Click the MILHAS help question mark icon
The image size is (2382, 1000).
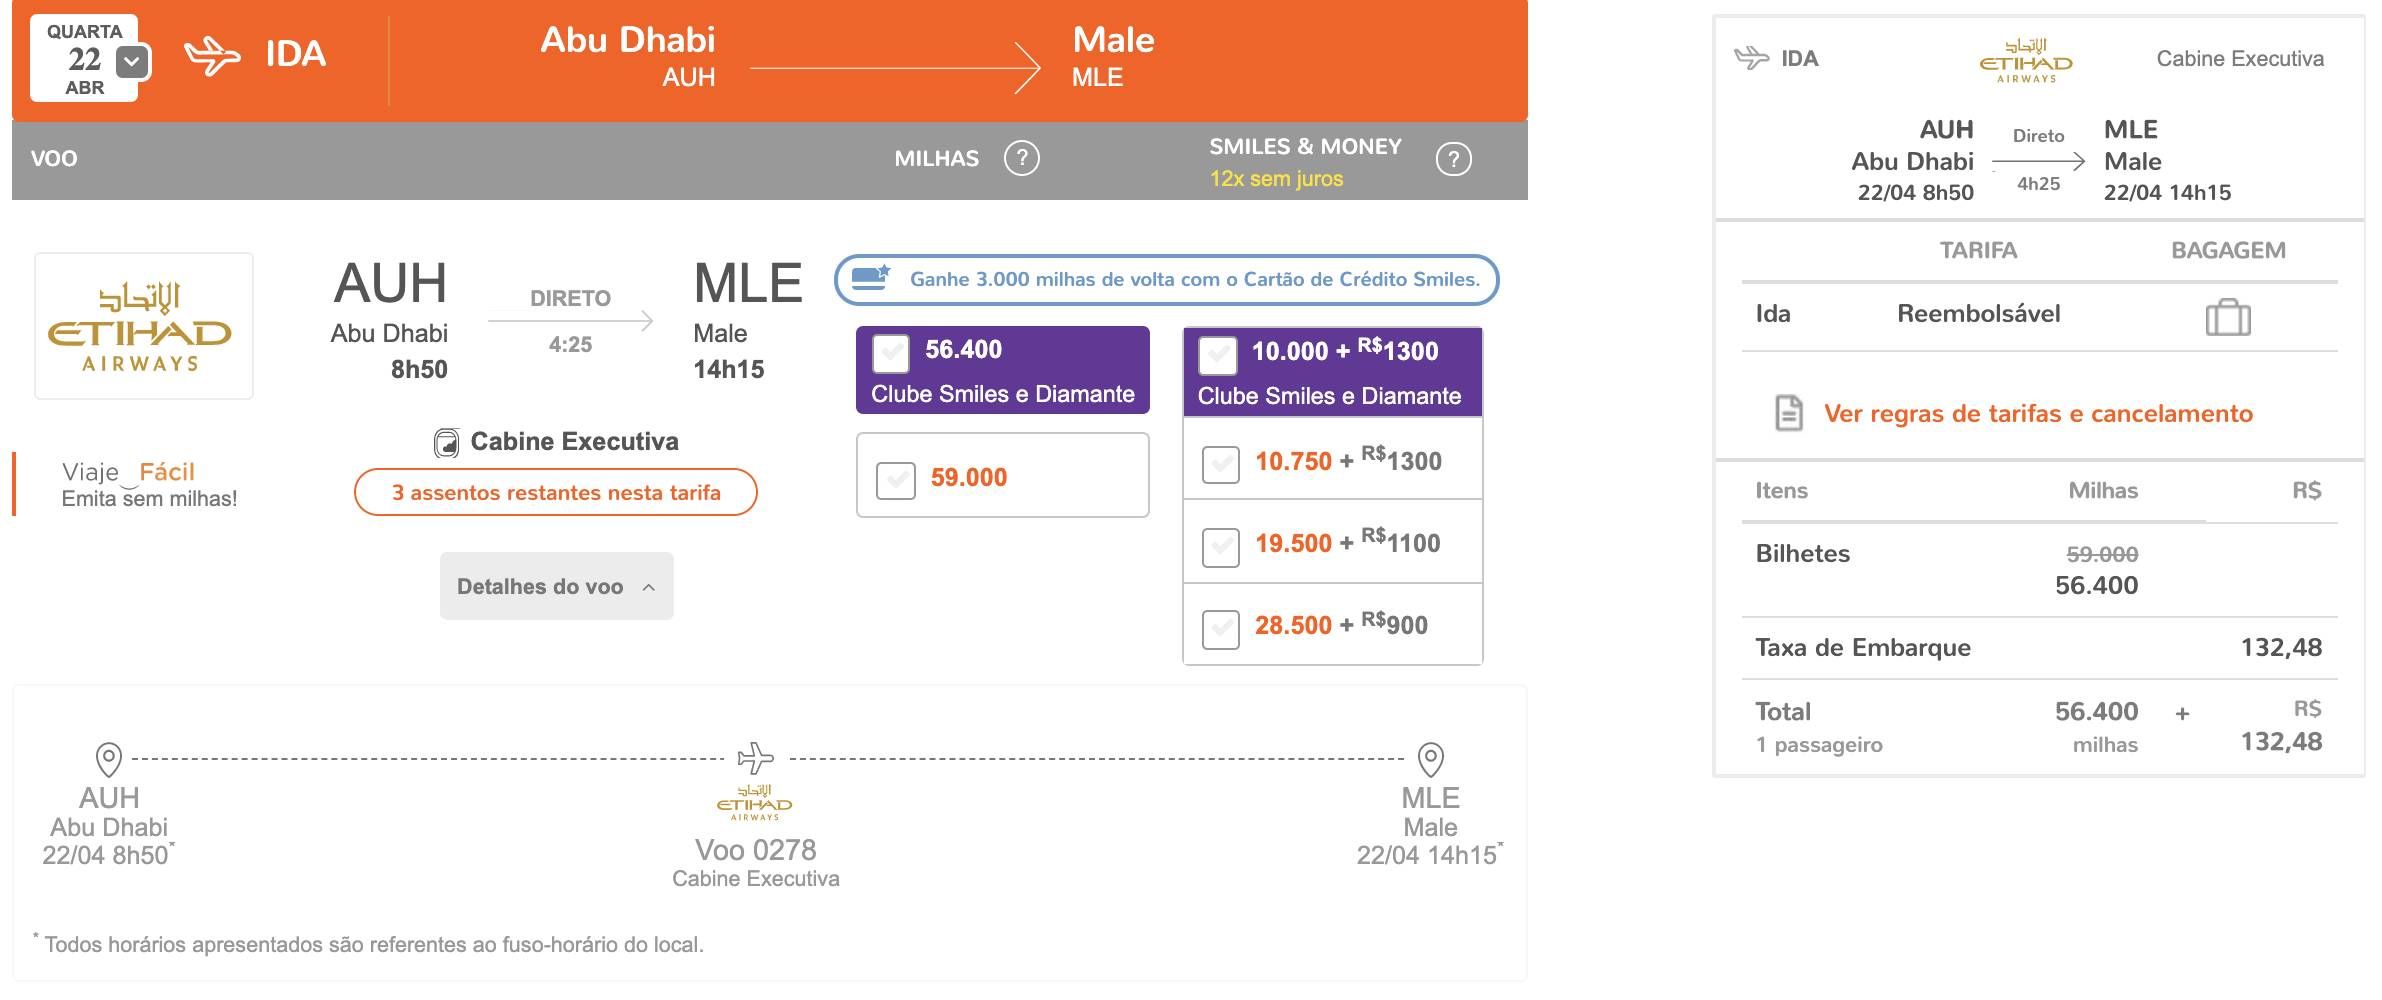click(x=1022, y=158)
